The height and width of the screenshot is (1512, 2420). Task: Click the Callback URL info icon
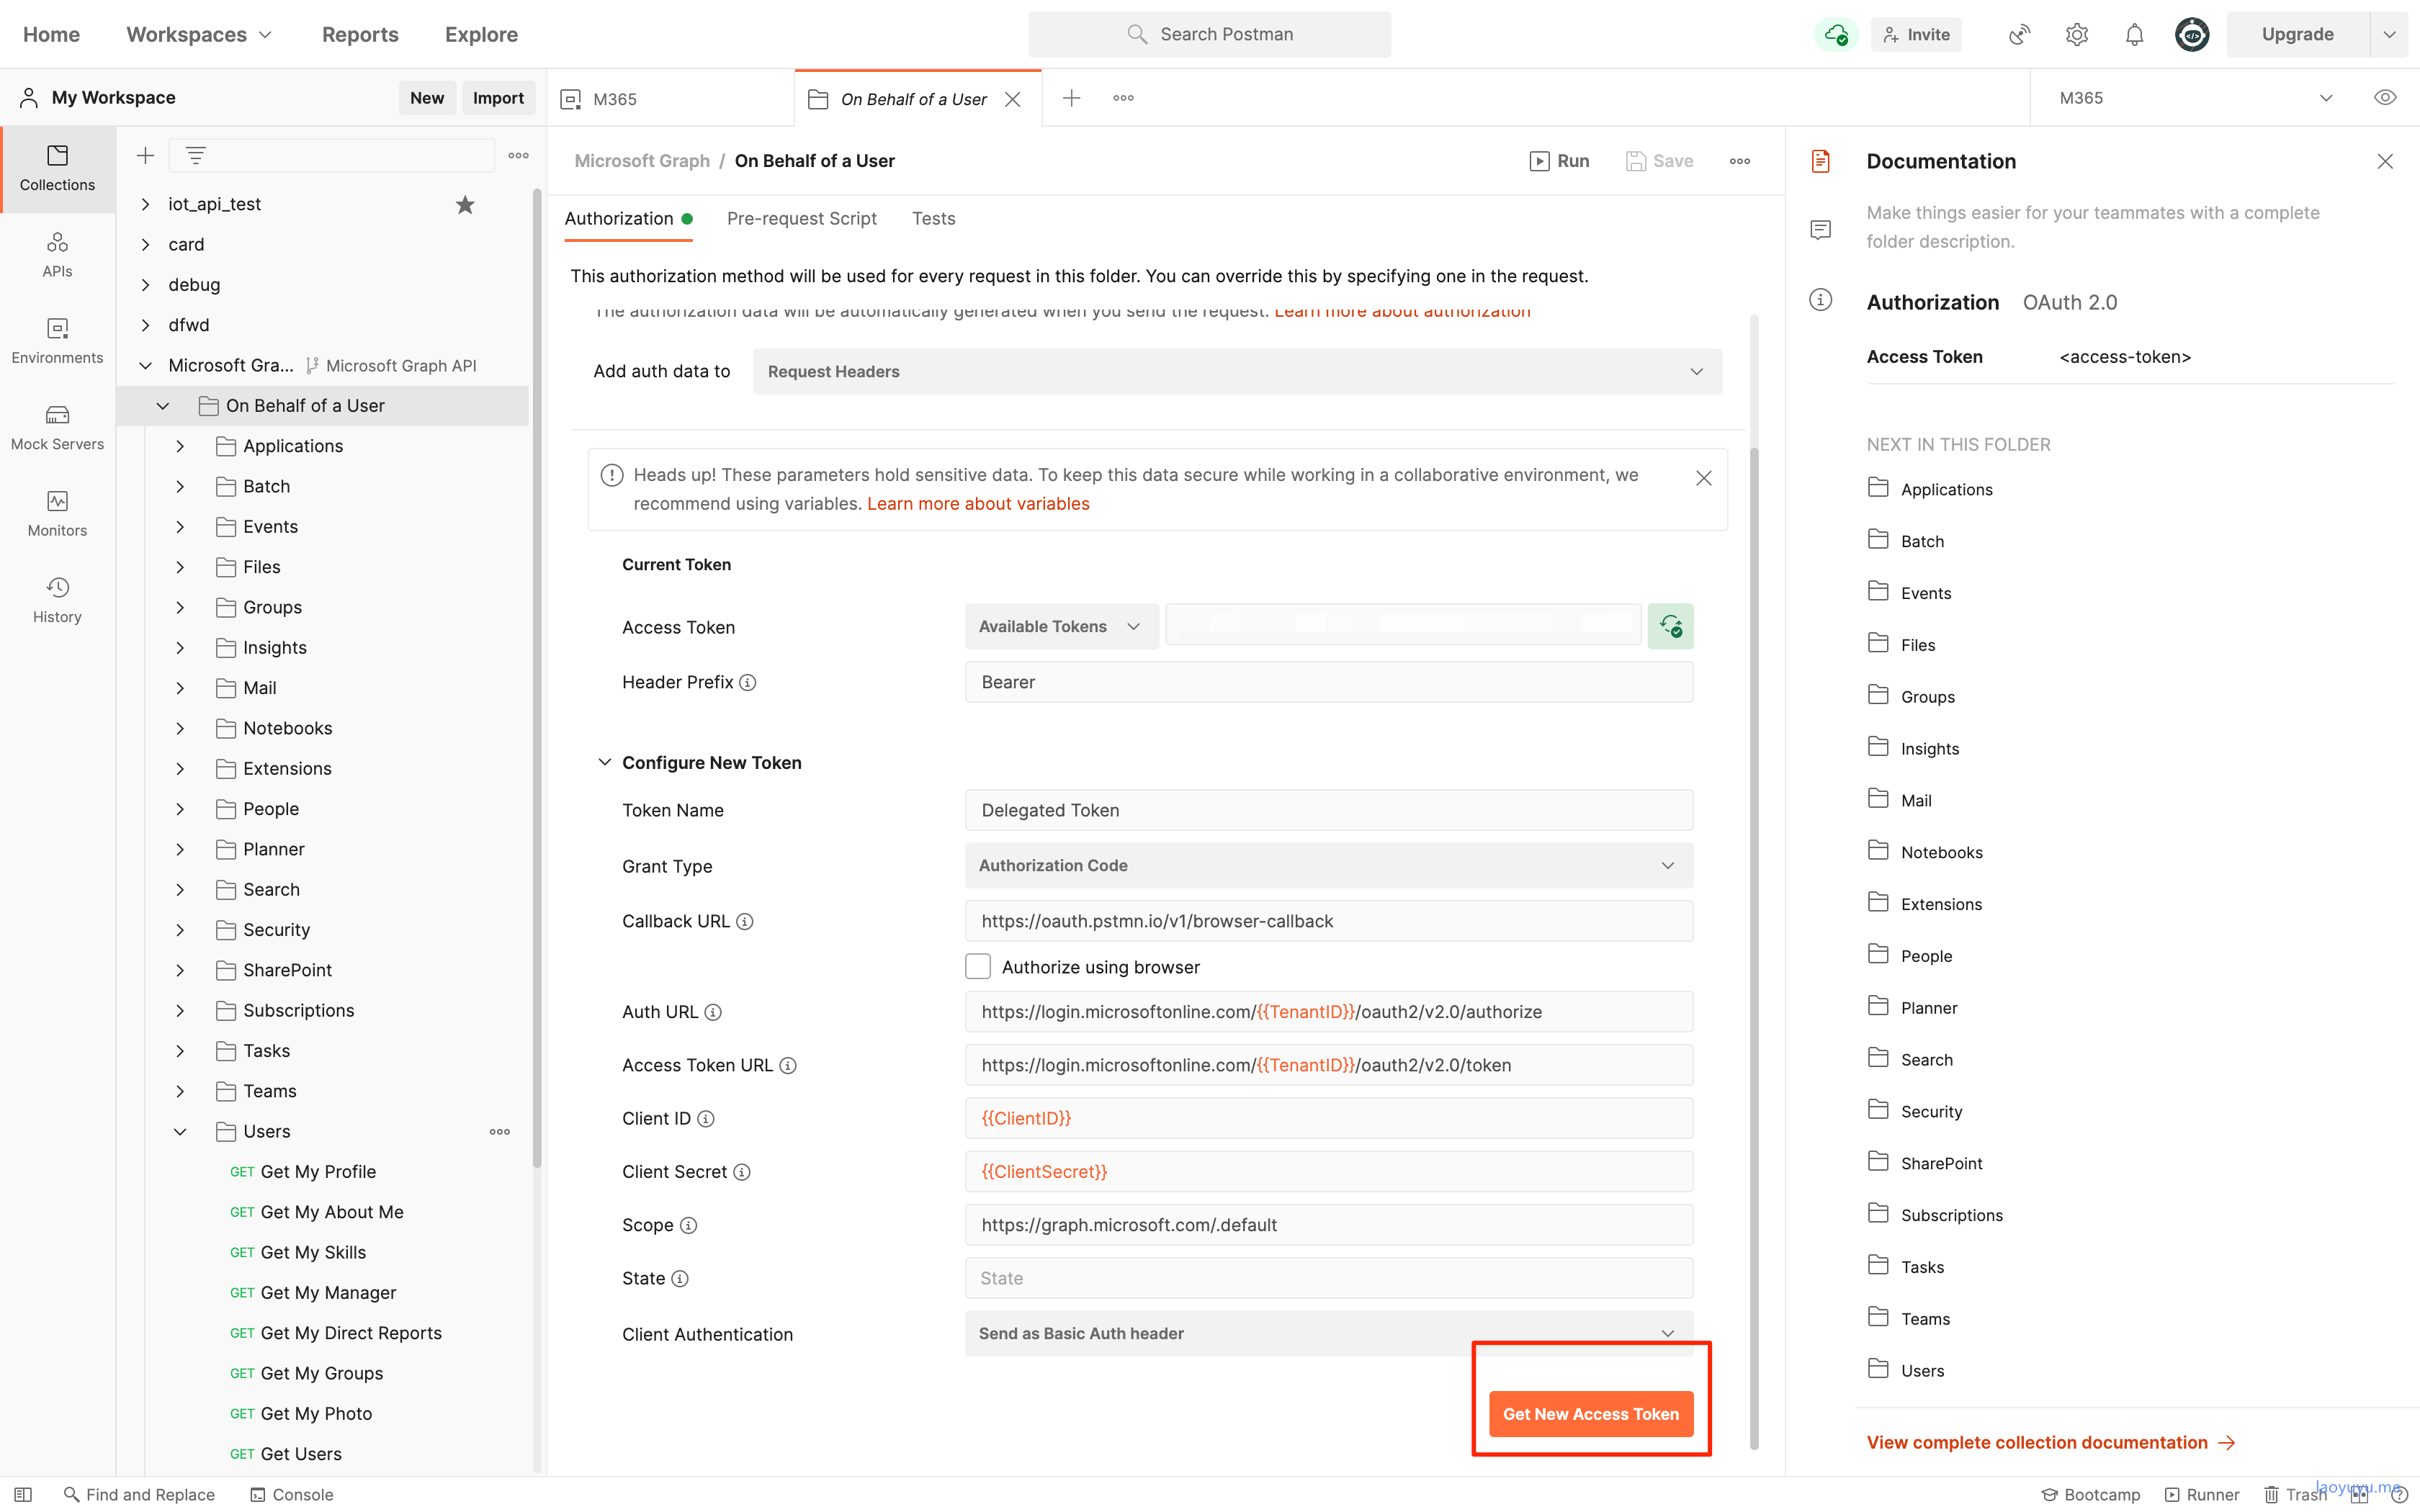[x=745, y=921]
